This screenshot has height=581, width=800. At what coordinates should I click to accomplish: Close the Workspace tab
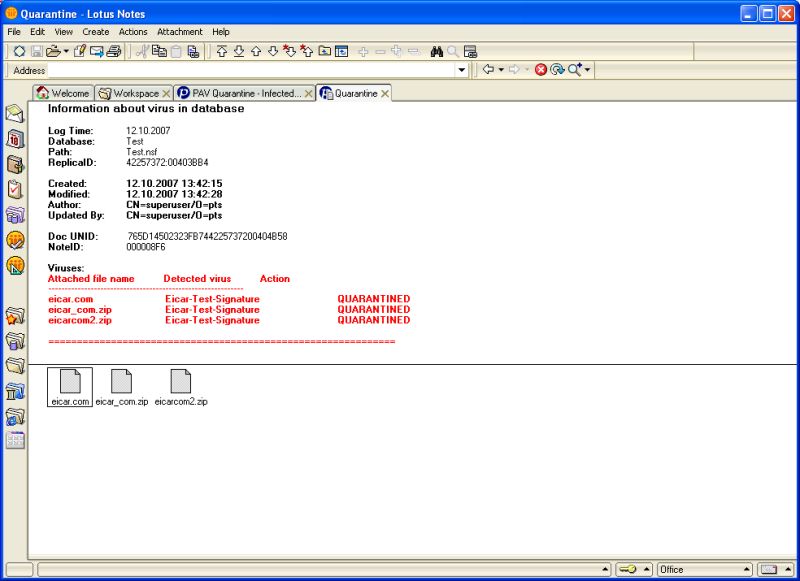[x=166, y=94]
